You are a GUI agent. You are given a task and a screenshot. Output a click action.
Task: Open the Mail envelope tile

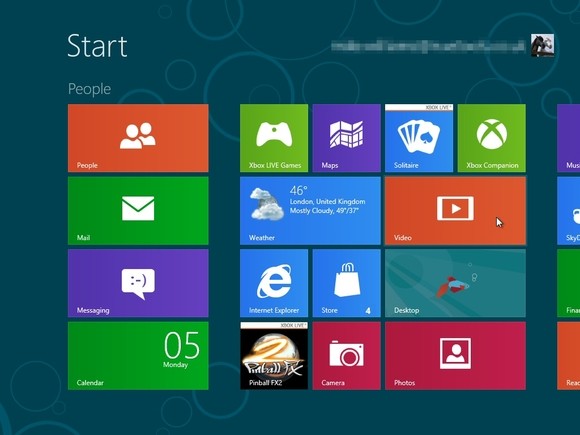pyautogui.click(x=138, y=210)
